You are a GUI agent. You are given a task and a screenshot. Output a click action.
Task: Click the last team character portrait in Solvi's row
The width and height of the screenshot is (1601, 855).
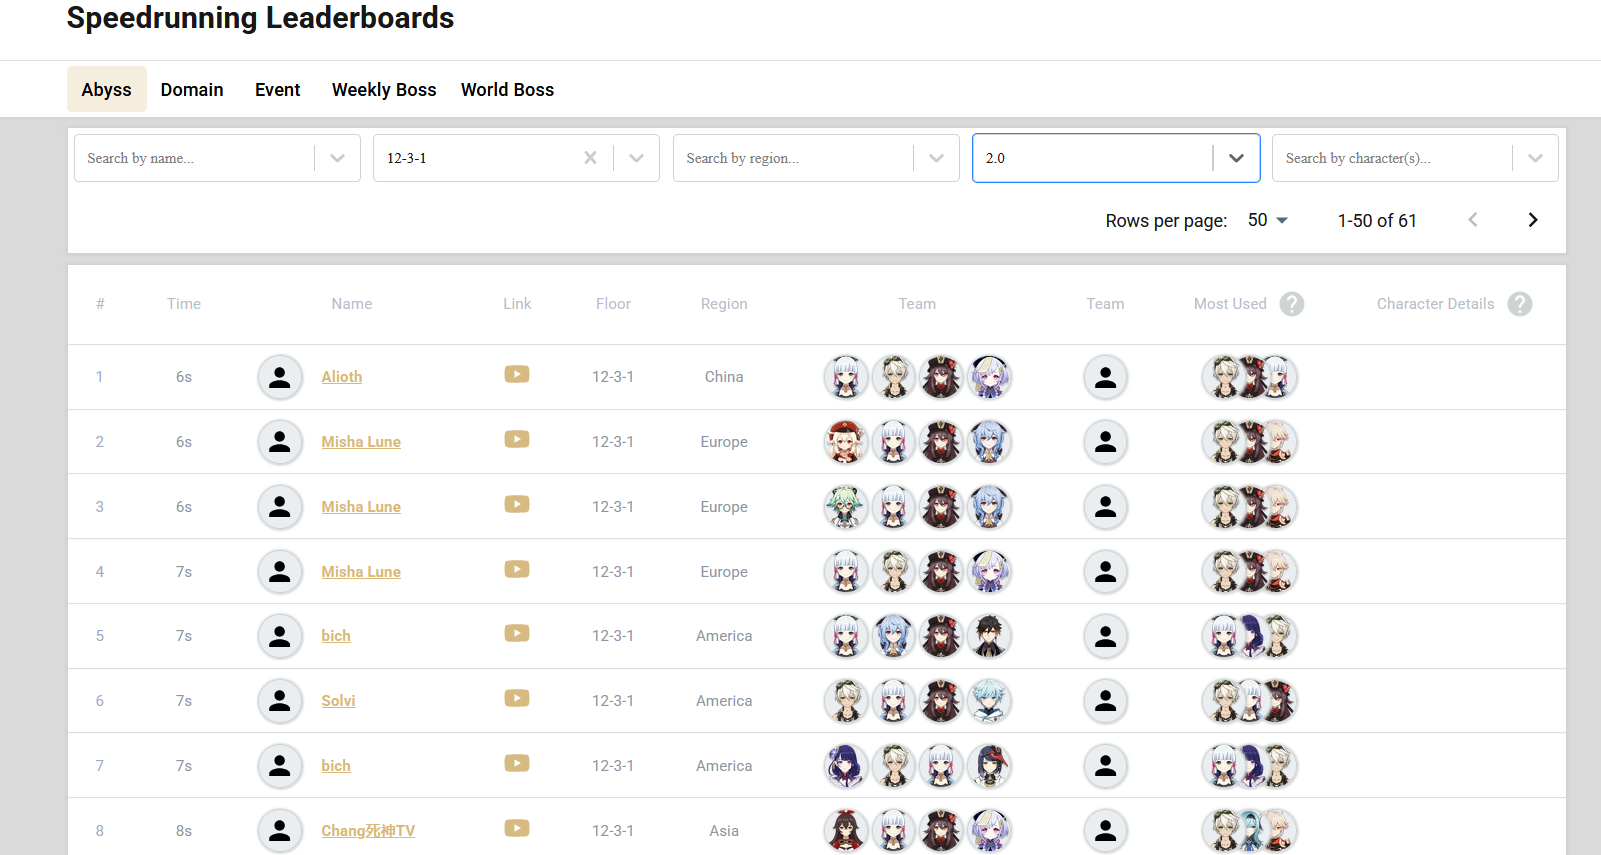coord(989,701)
